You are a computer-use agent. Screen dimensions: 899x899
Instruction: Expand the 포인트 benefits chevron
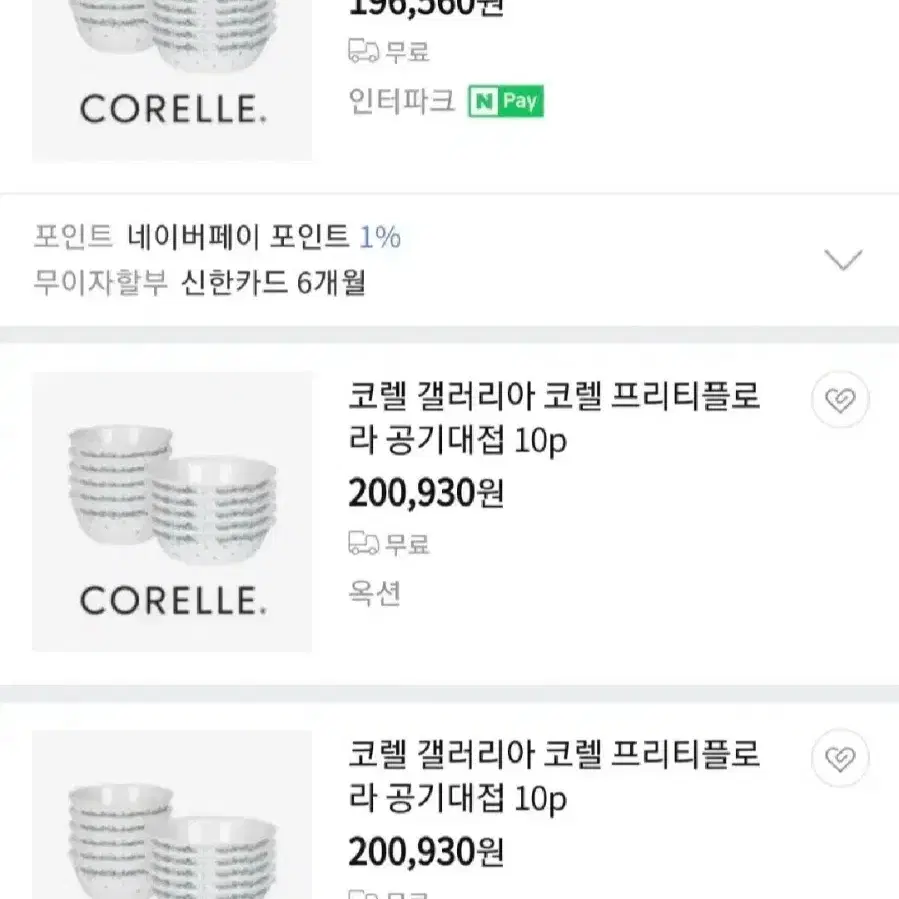point(843,260)
